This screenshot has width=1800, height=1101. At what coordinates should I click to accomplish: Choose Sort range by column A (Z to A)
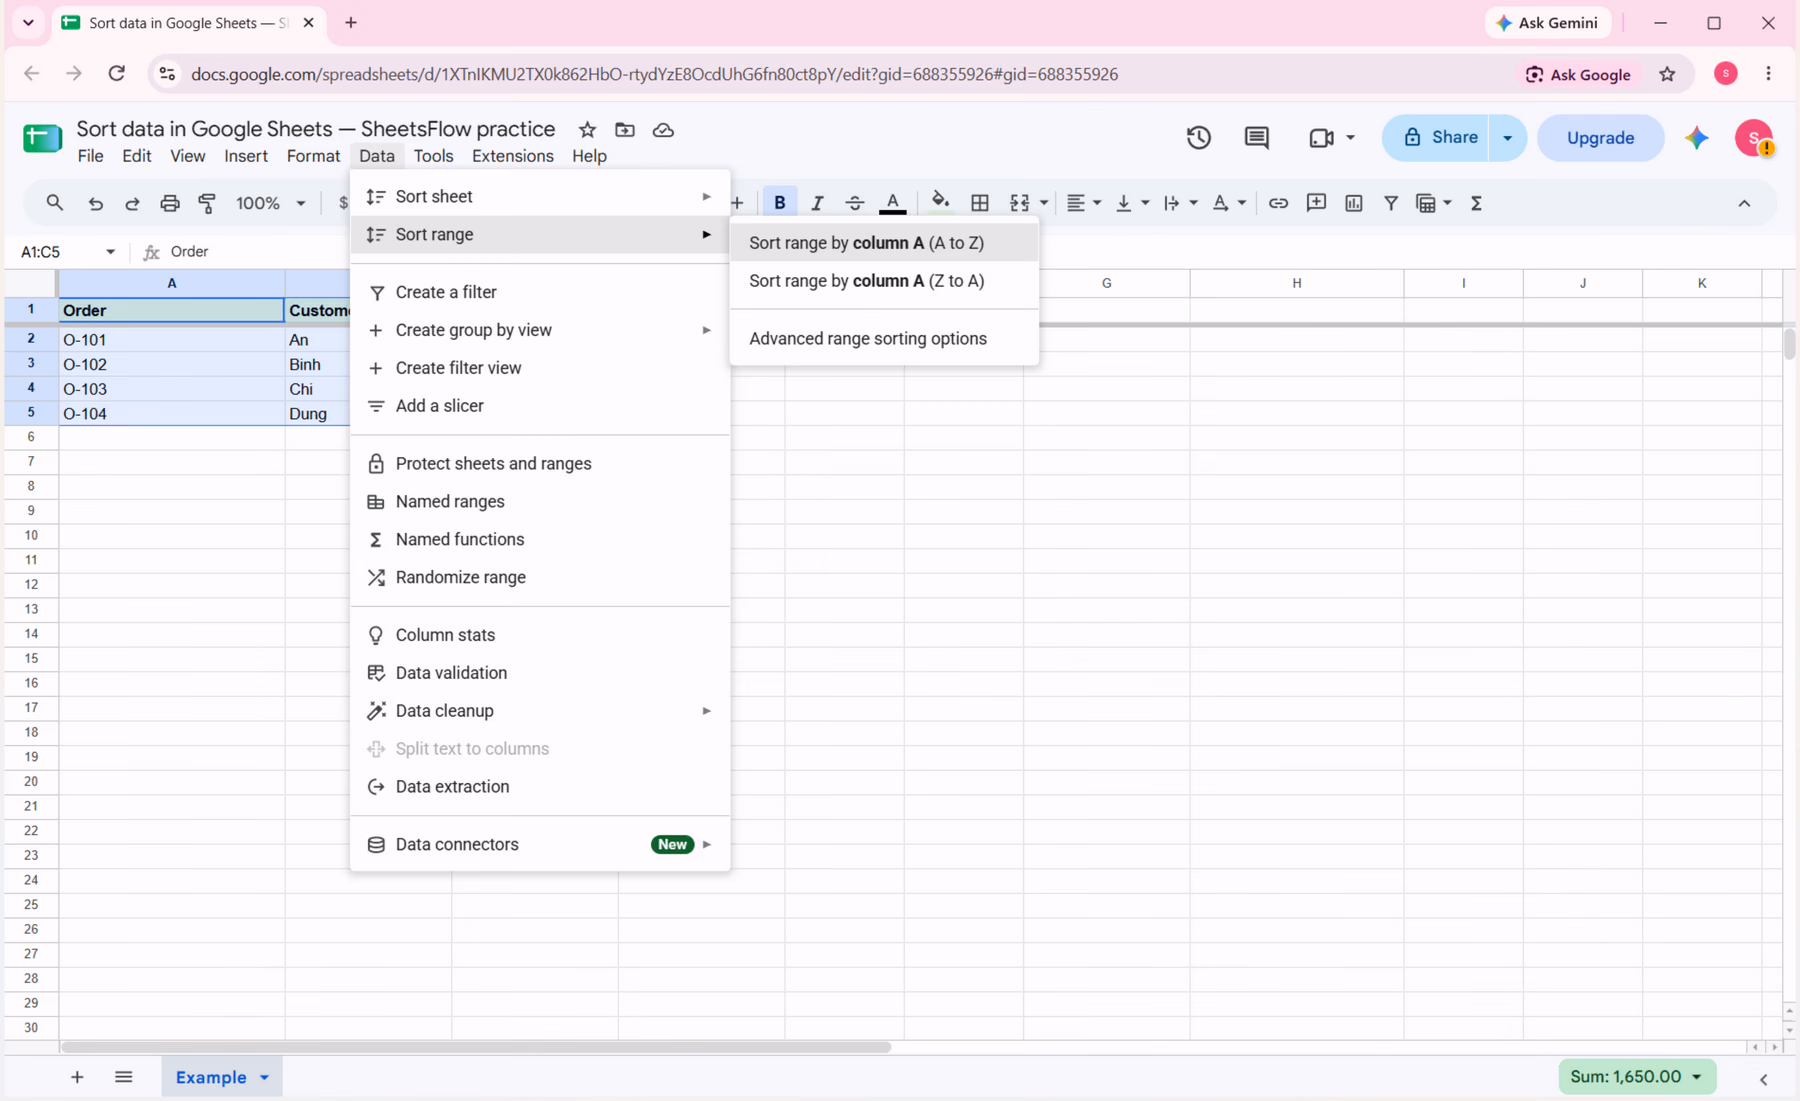coord(884,281)
